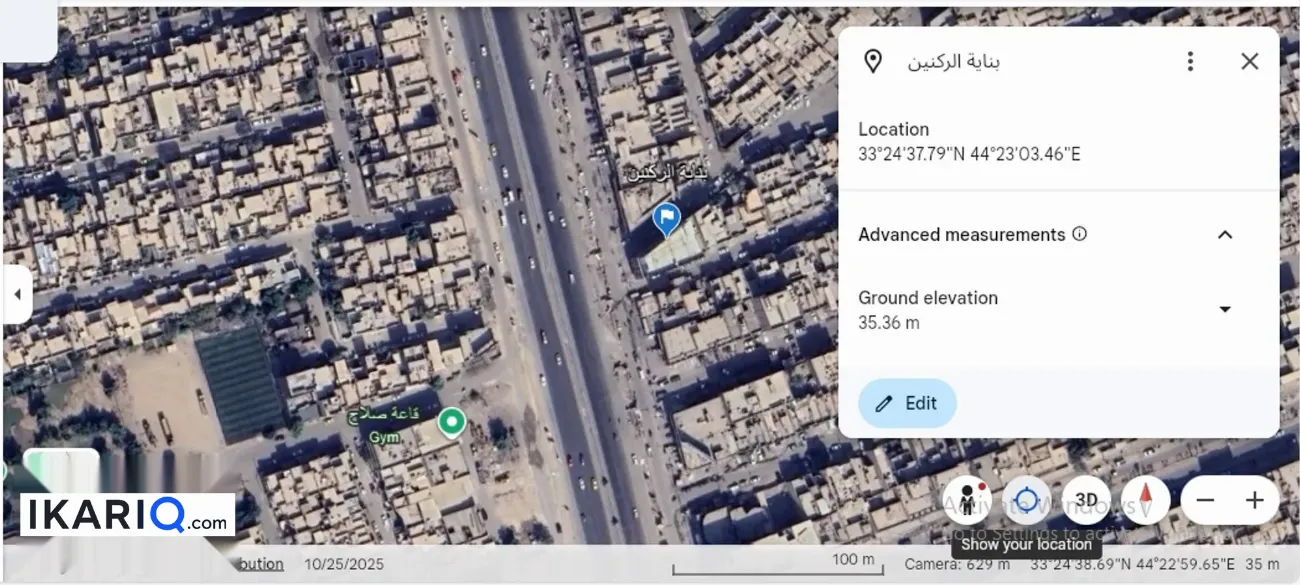
Task: Click Show your location target button
Action: 1026,500
